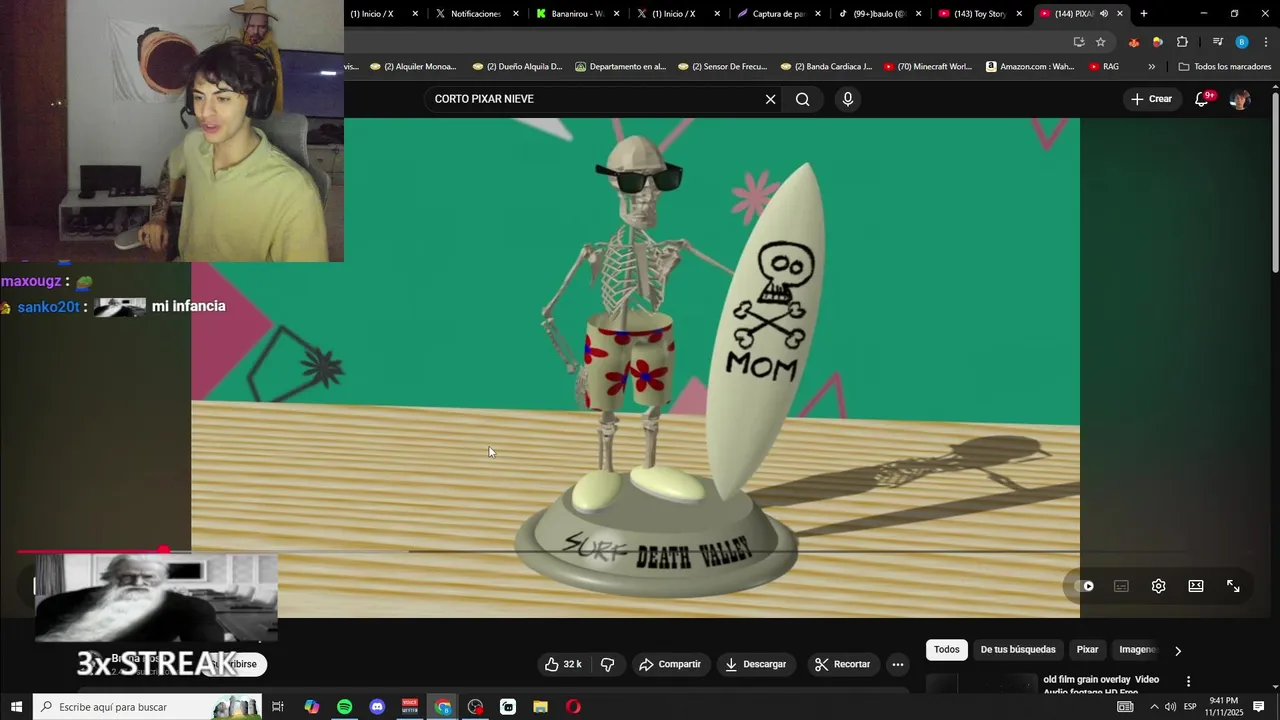Open the old film grain overlay video title
The image size is (1280, 720).
1101,685
